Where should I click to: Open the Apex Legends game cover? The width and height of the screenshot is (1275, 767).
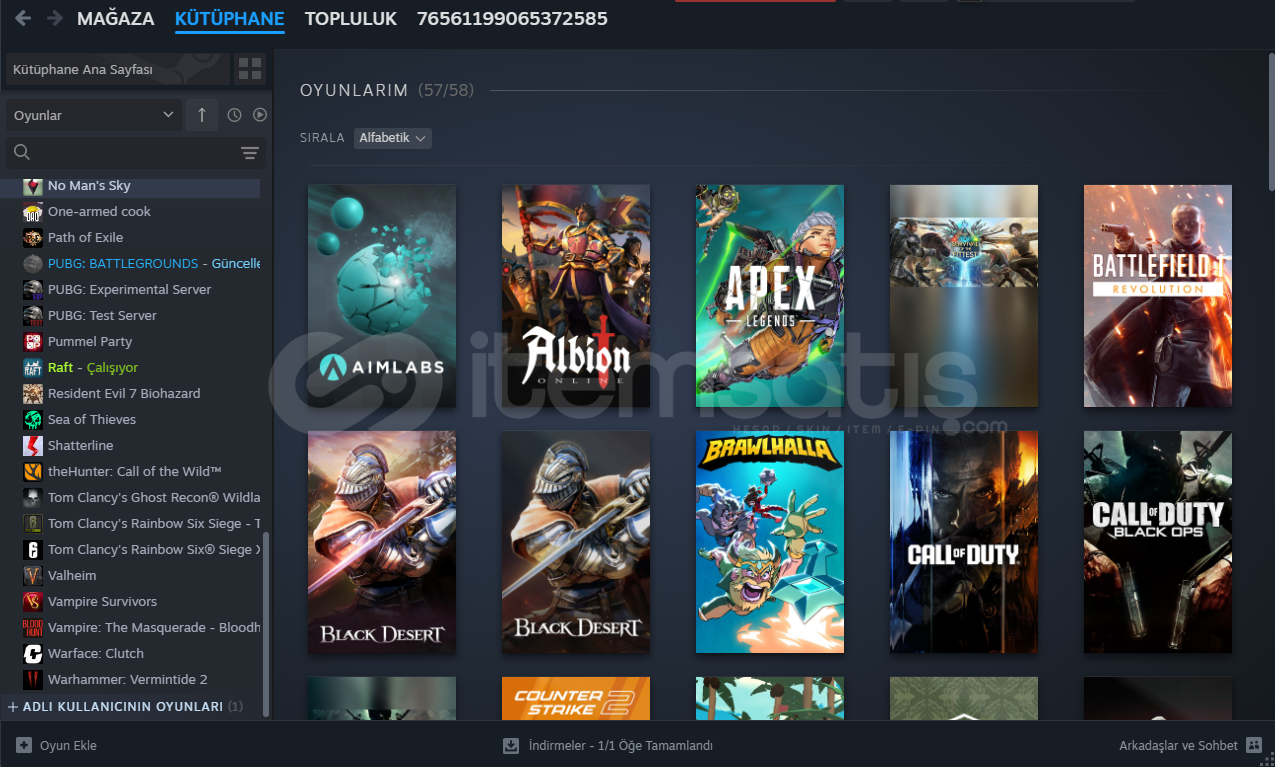pos(770,296)
